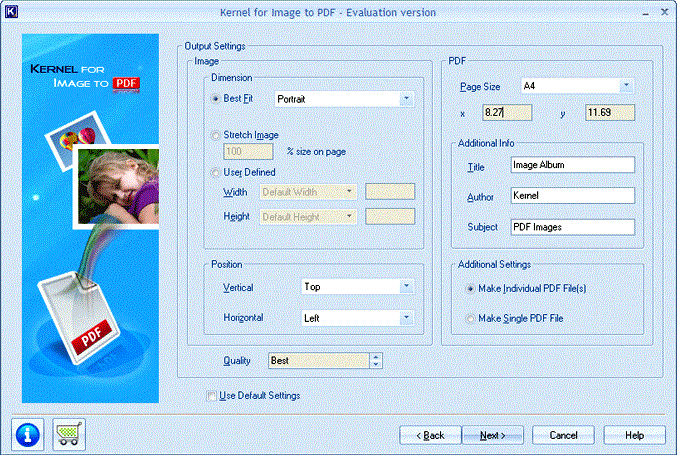Select the Best Fit radio button
The height and width of the screenshot is (455, 677).
click(215, 99)
